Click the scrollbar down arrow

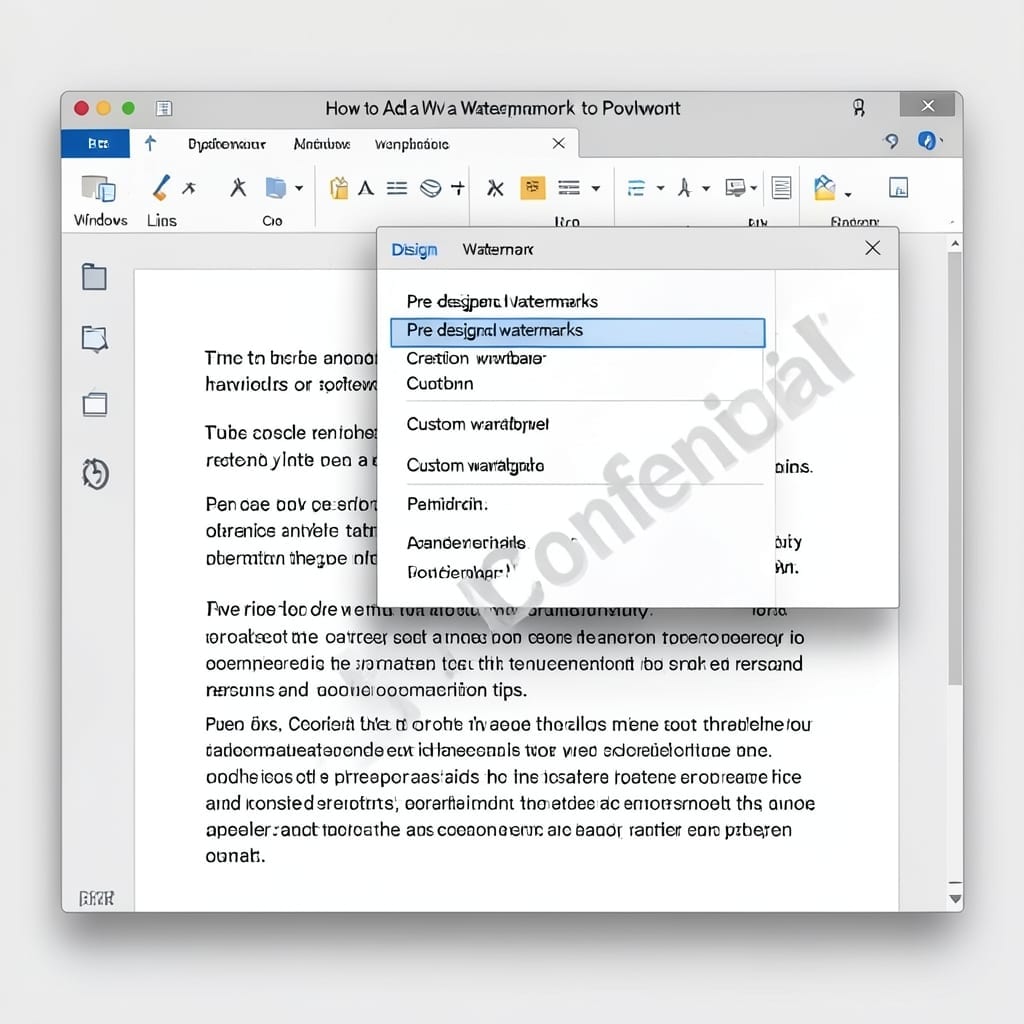955,899
